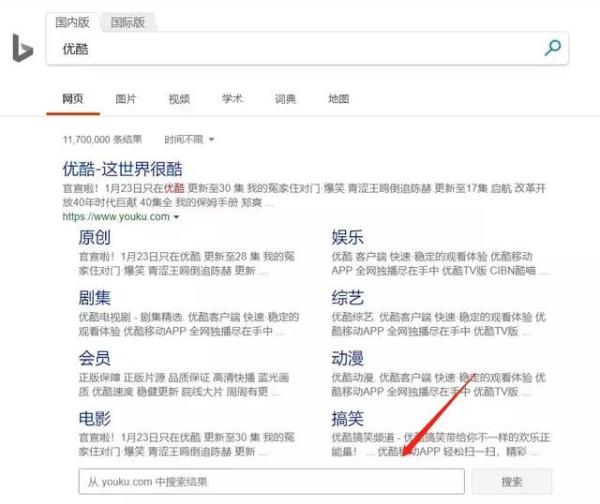Open the 剧集 sitelink
600x504 pixels.
pos(95,298)
